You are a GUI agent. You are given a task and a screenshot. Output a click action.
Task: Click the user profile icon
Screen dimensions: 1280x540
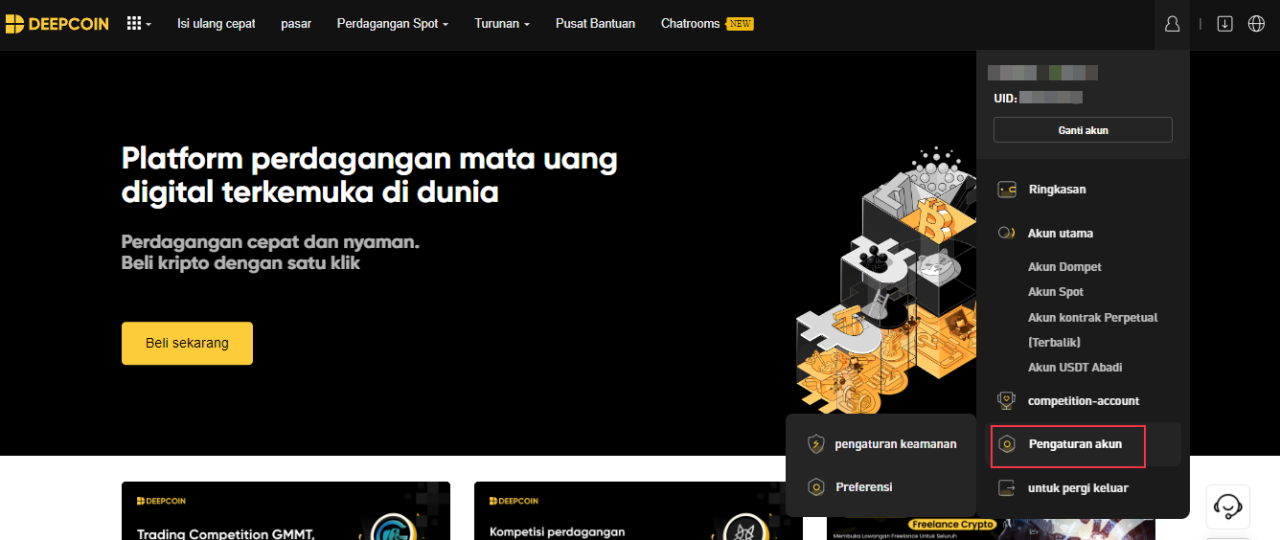1173,24
